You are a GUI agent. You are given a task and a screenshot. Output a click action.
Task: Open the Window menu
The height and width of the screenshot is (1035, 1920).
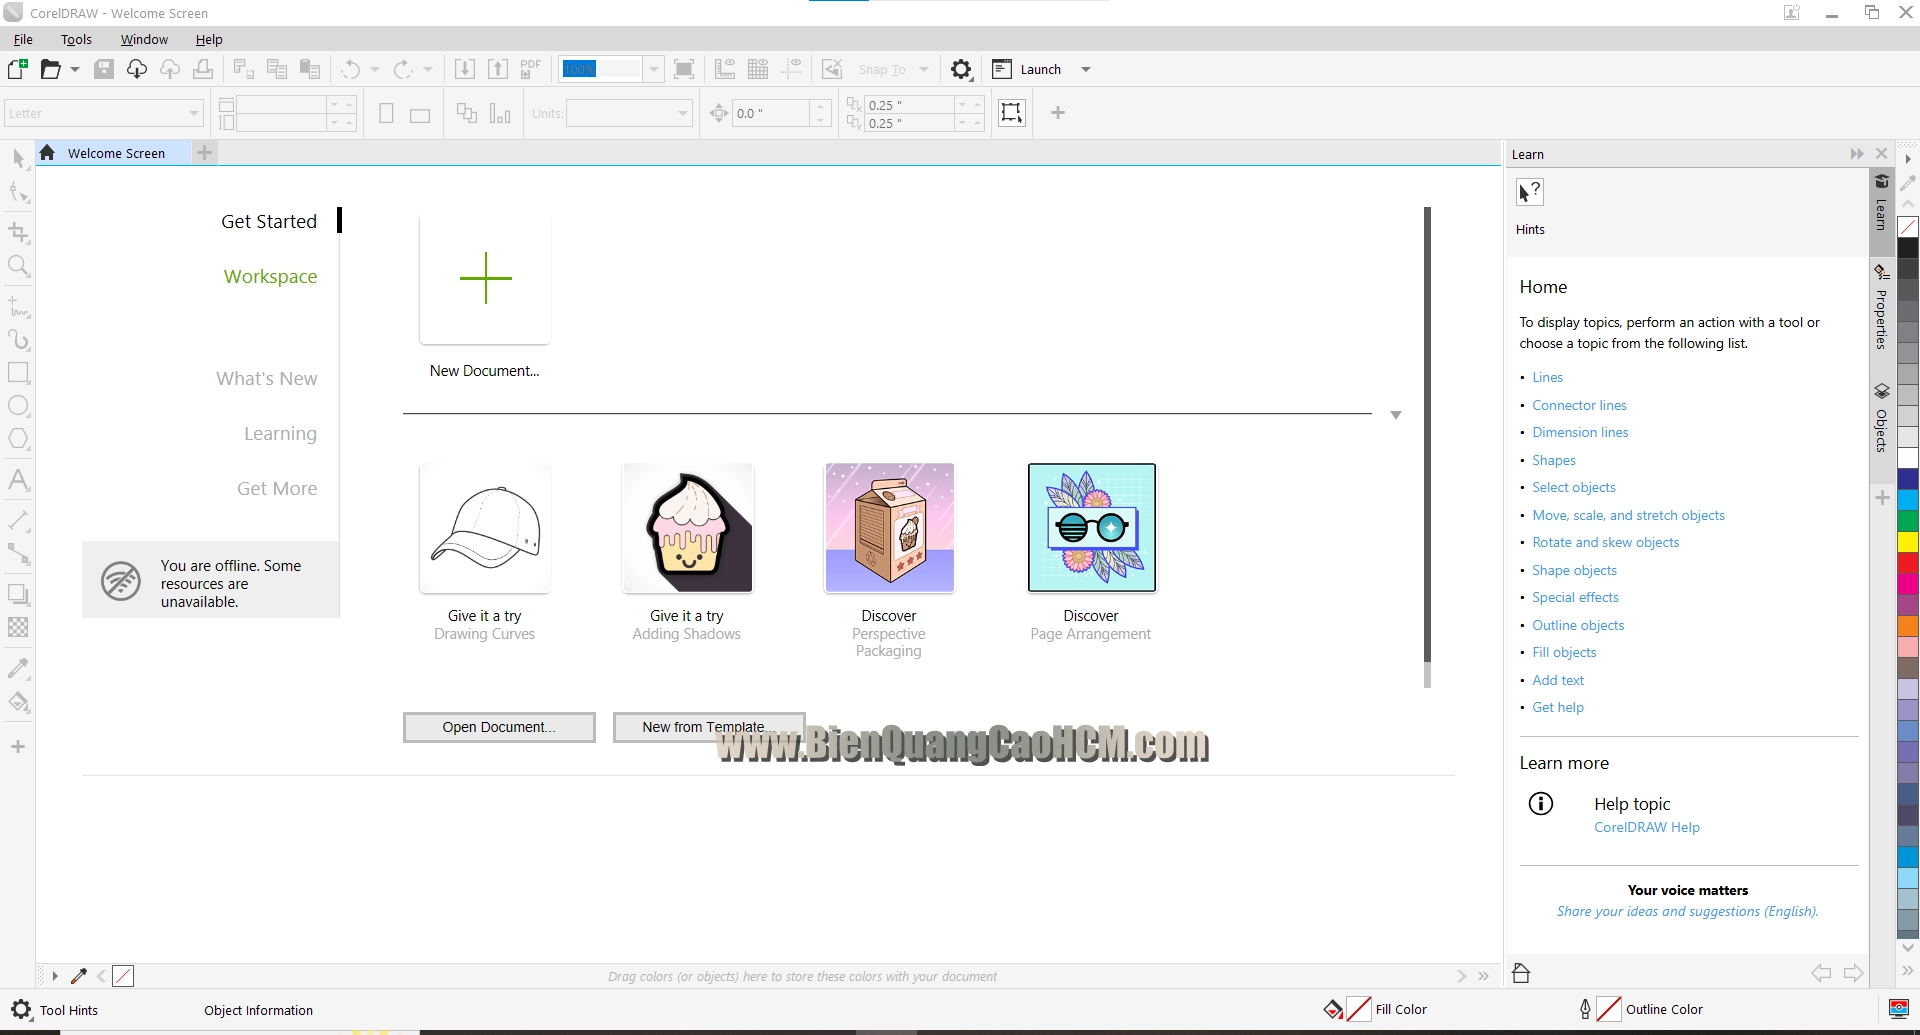pos(144,40)
